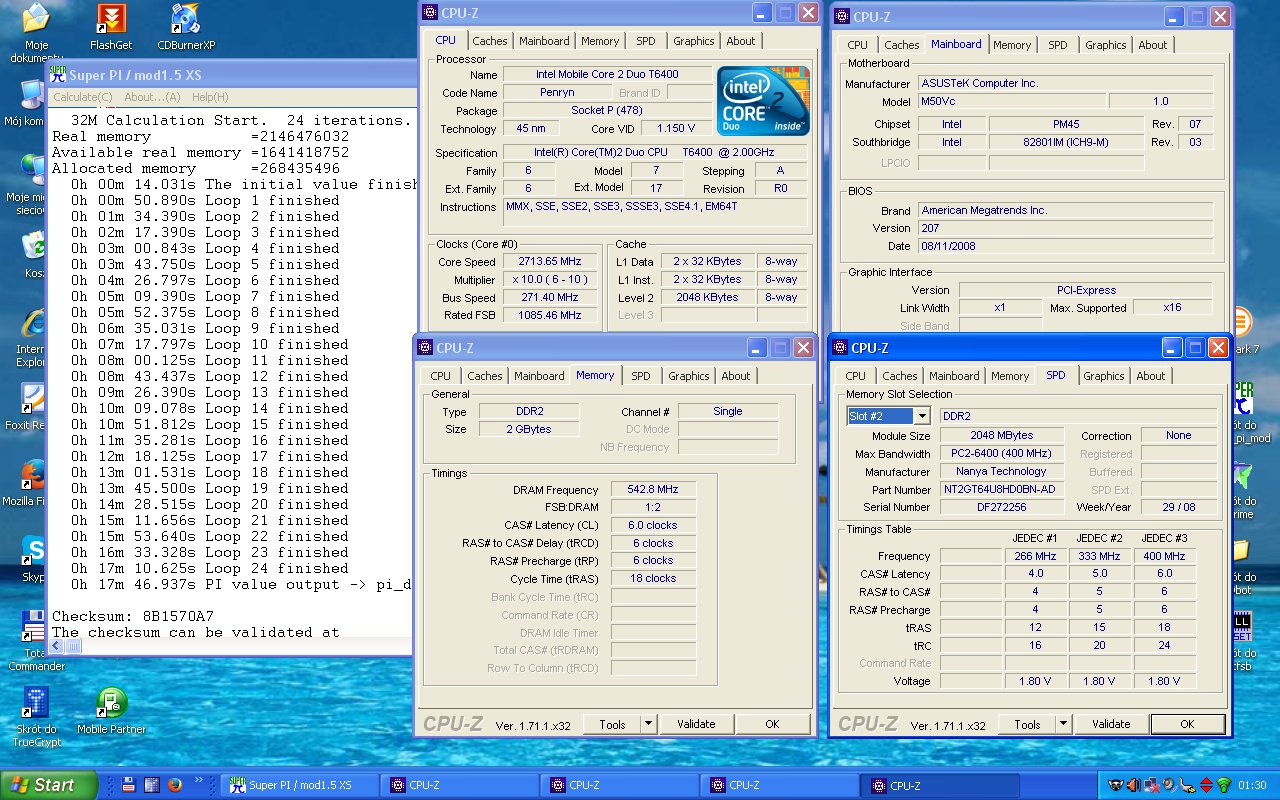Open Caches tab in the SPD window
1280x800 pixels.
pyautogui.click(x=898, y=376)
